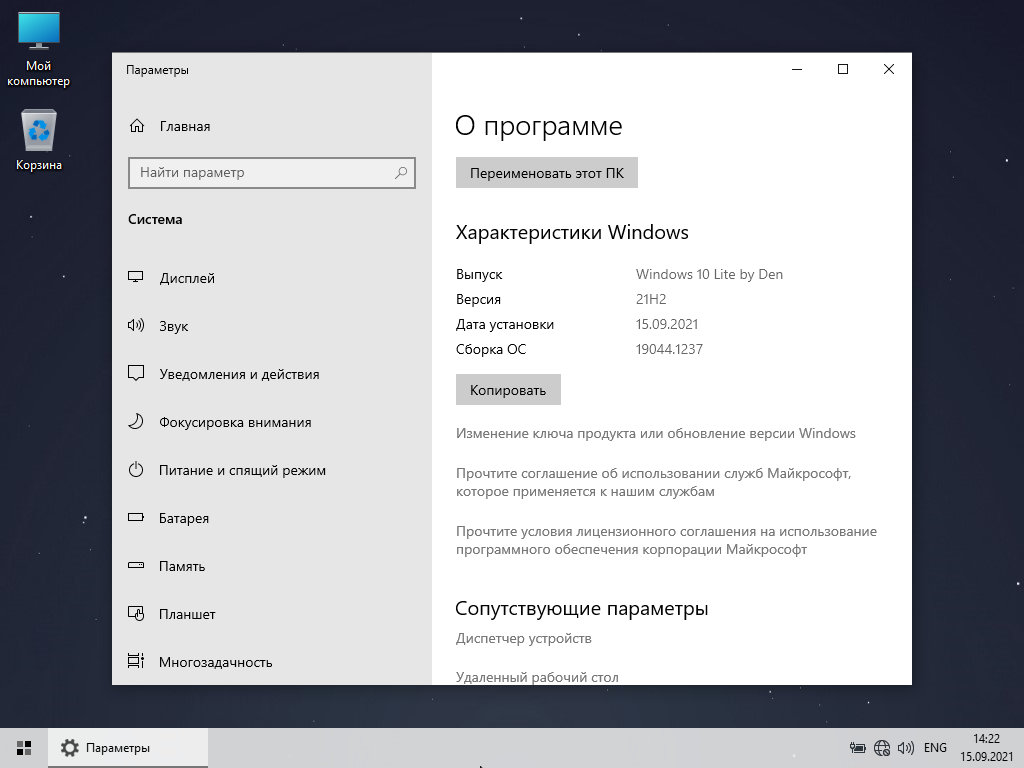Switch input language via ENG indicator
Viewport: 1024px width, 768px height.
[x=935, y=748]
